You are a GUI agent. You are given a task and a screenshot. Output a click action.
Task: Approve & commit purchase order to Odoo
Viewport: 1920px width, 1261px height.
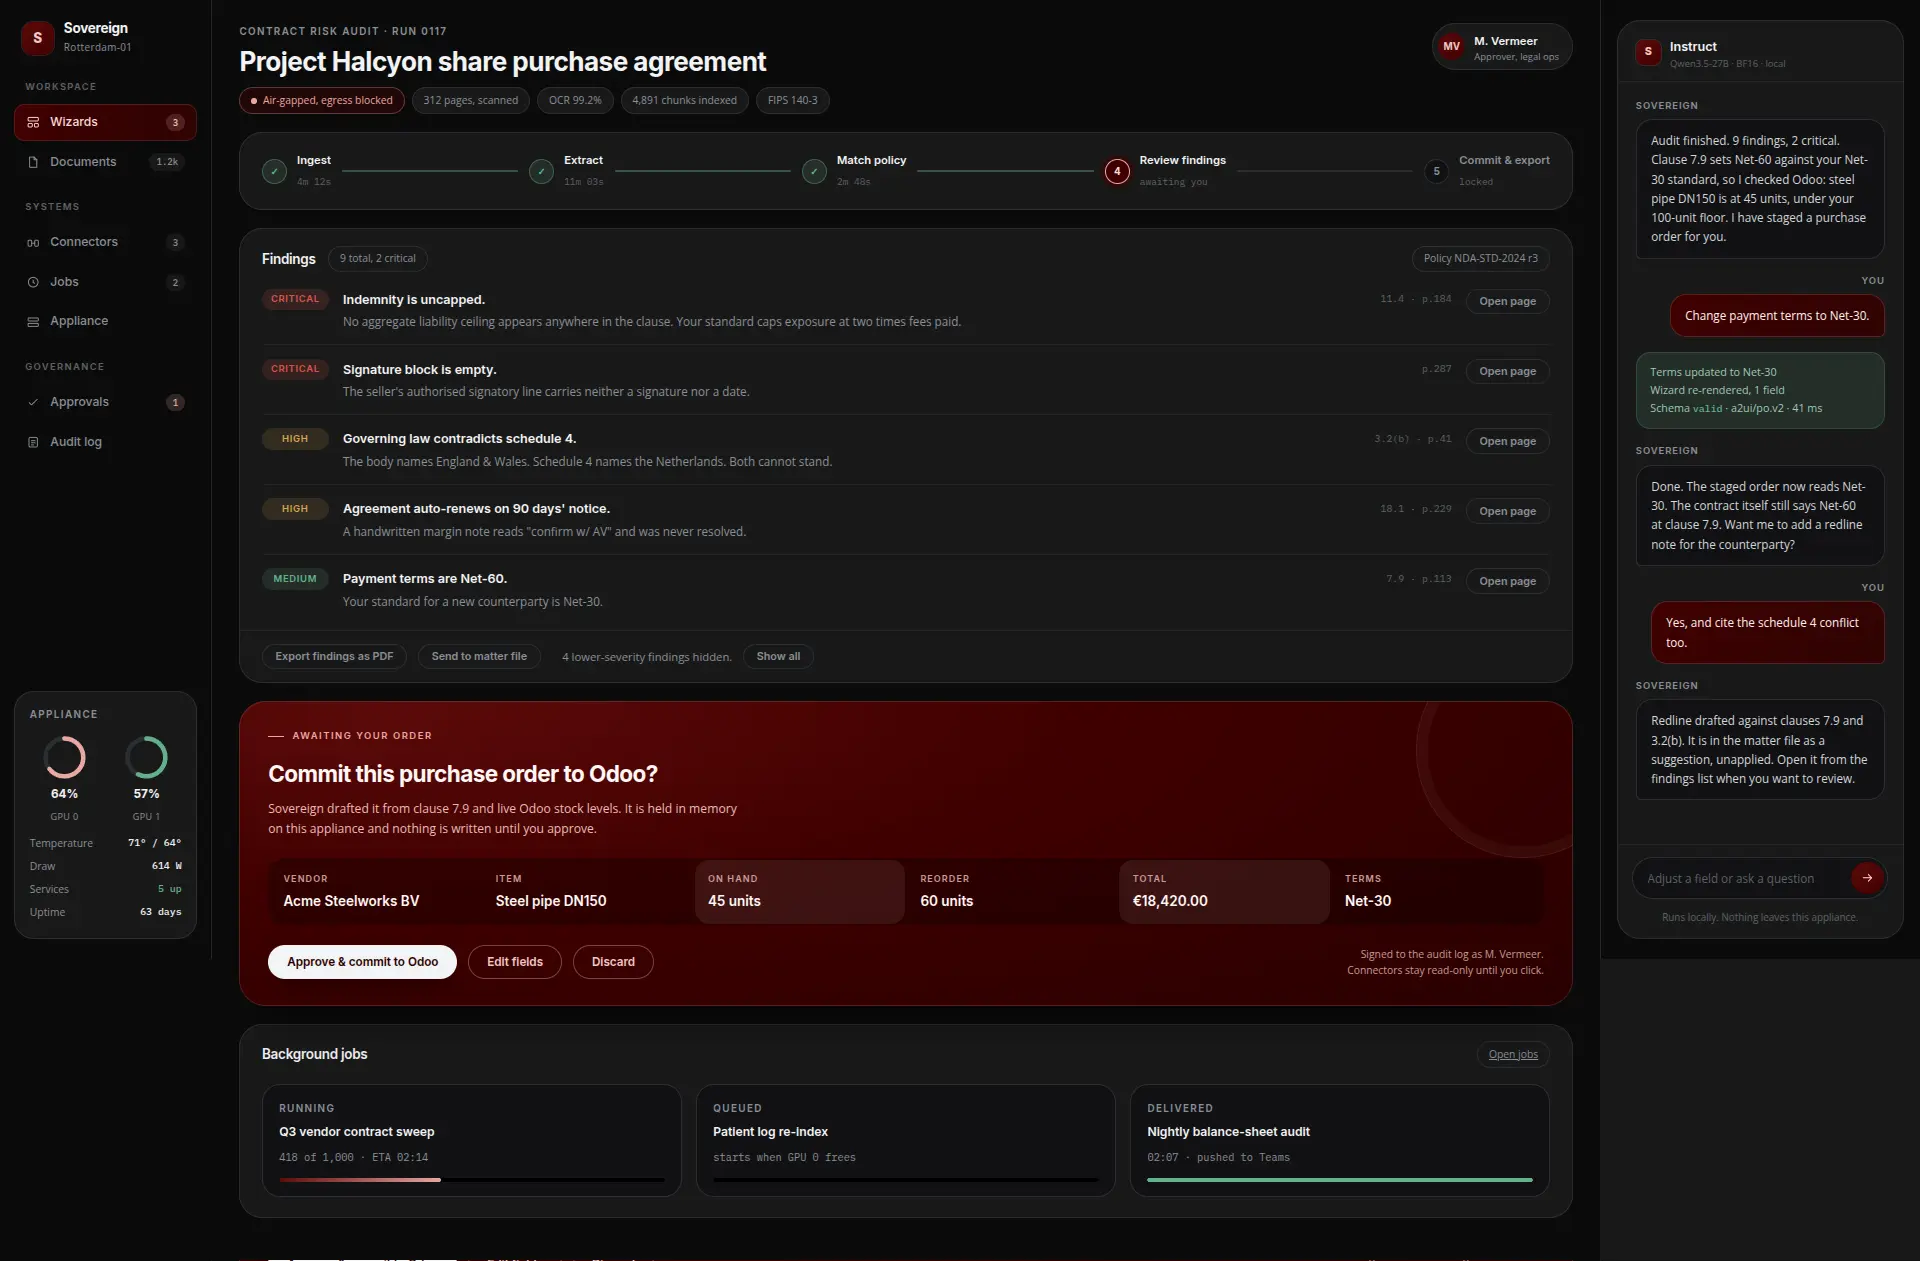click(x=362, y=962)
